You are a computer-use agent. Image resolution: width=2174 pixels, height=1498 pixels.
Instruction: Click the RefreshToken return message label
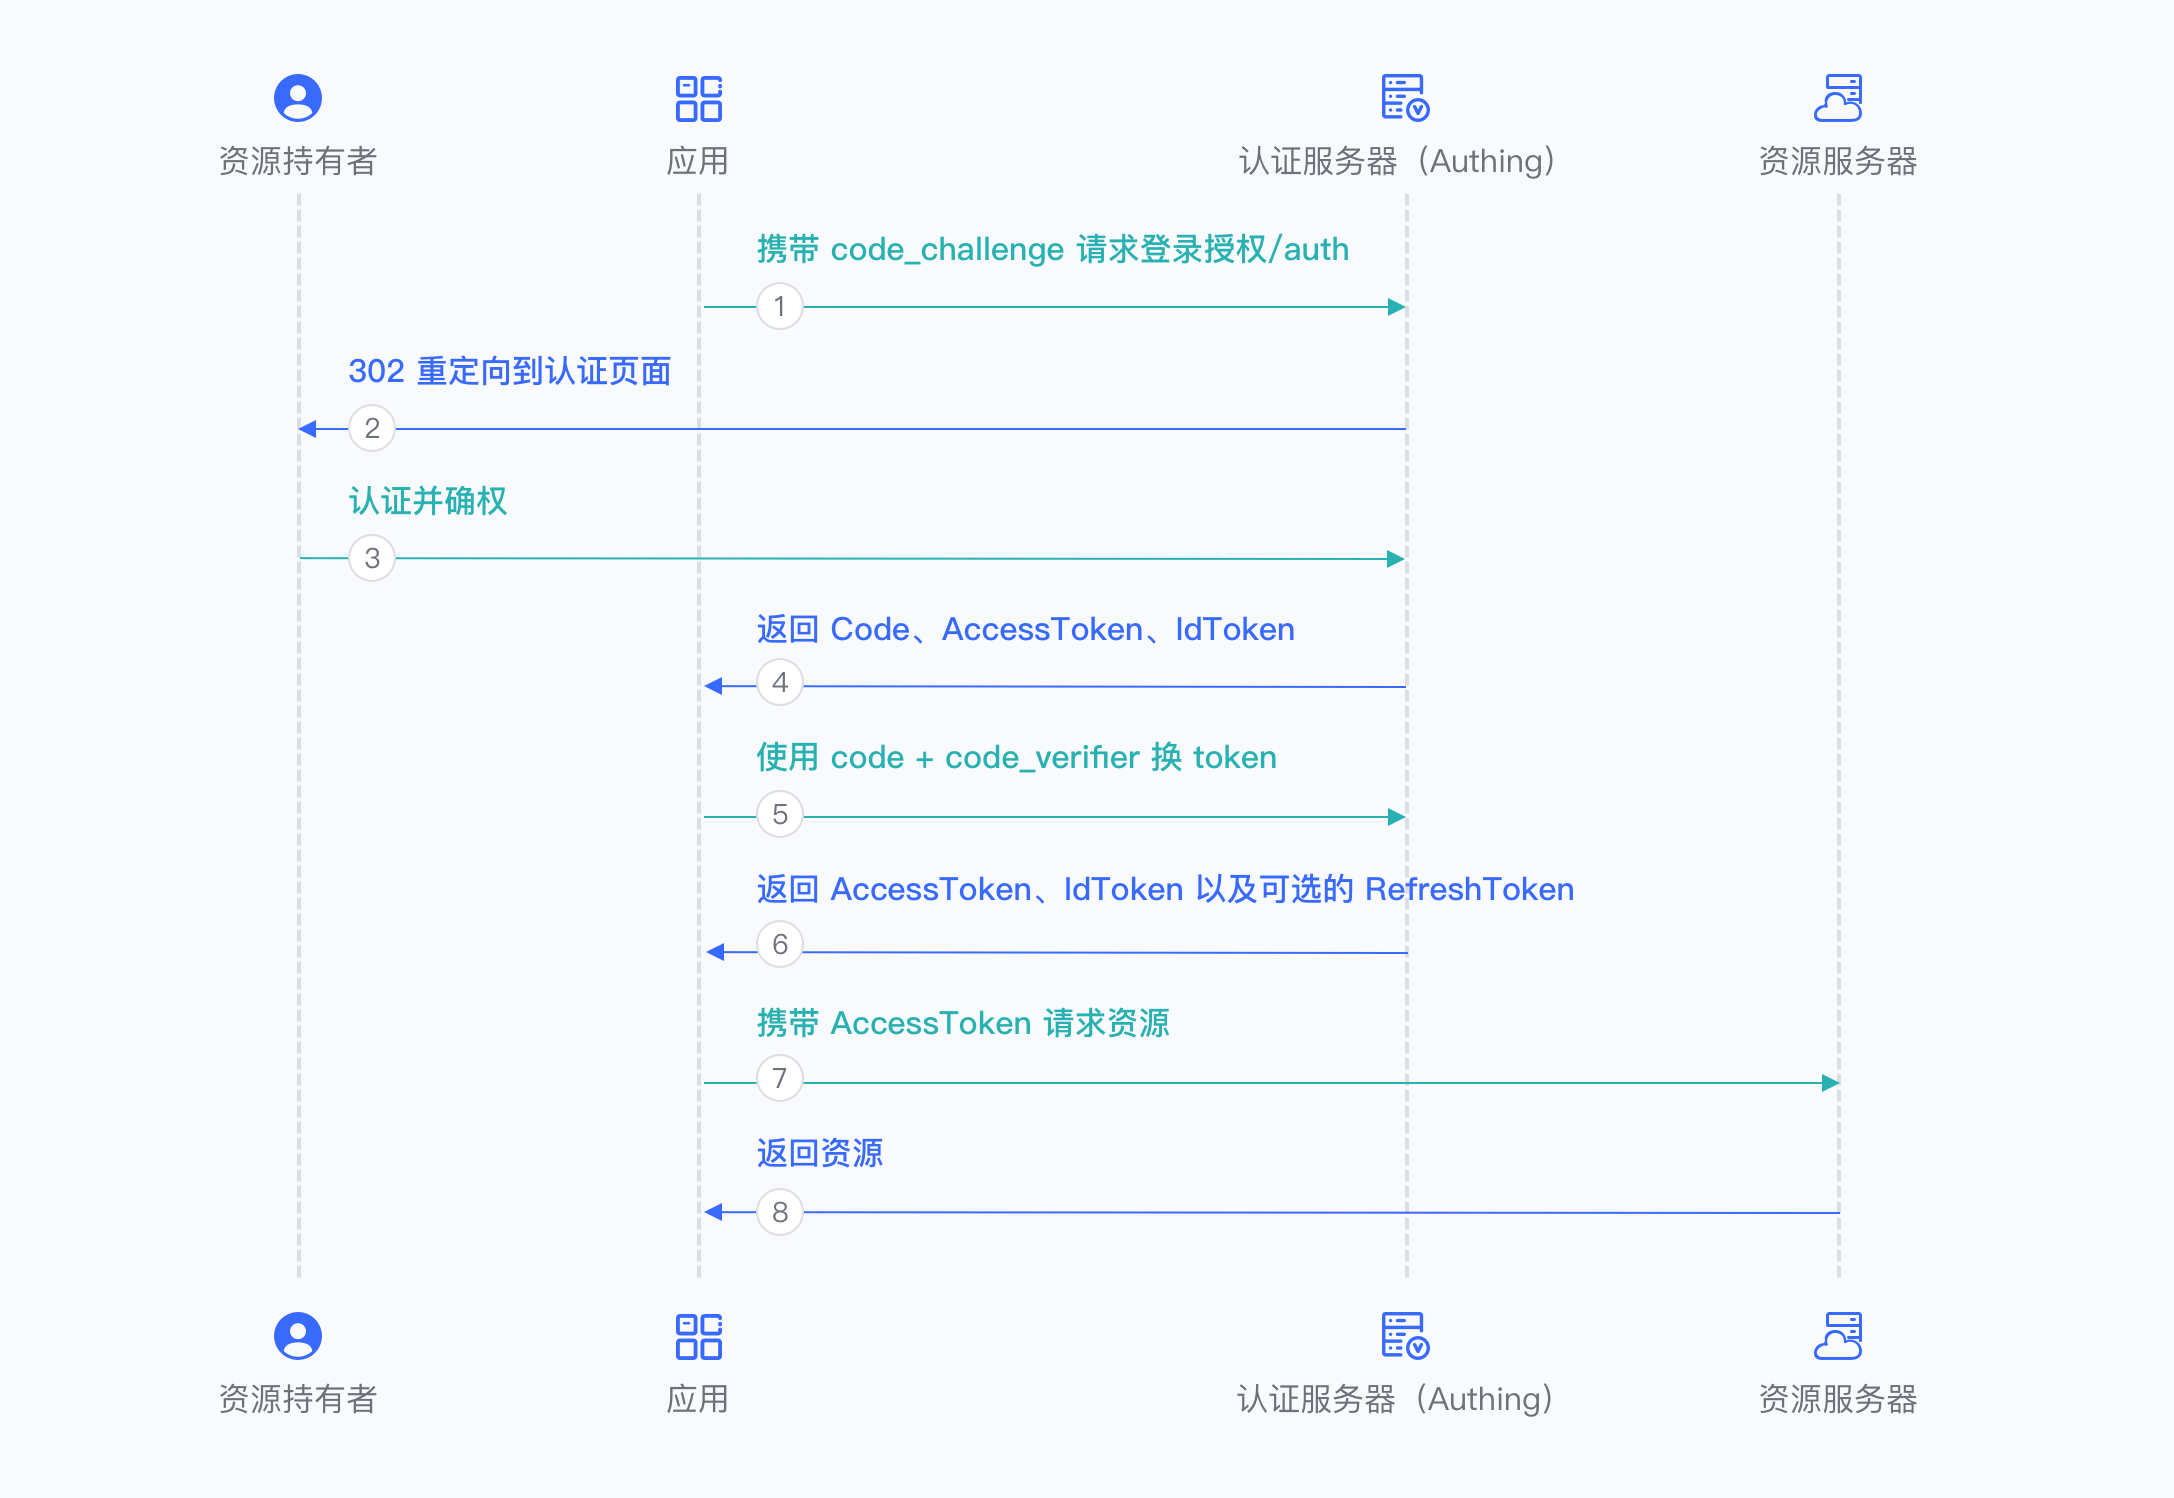1165,889
